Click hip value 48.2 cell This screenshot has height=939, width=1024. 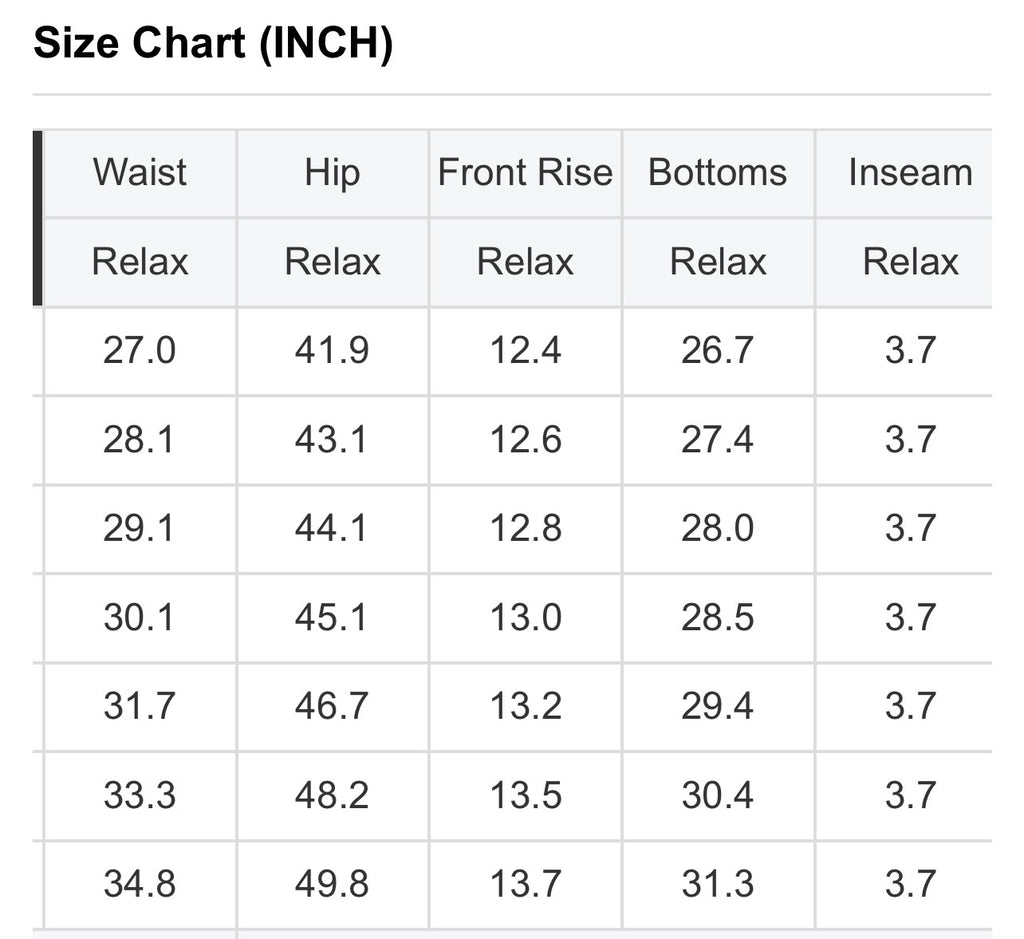(332, 795)
